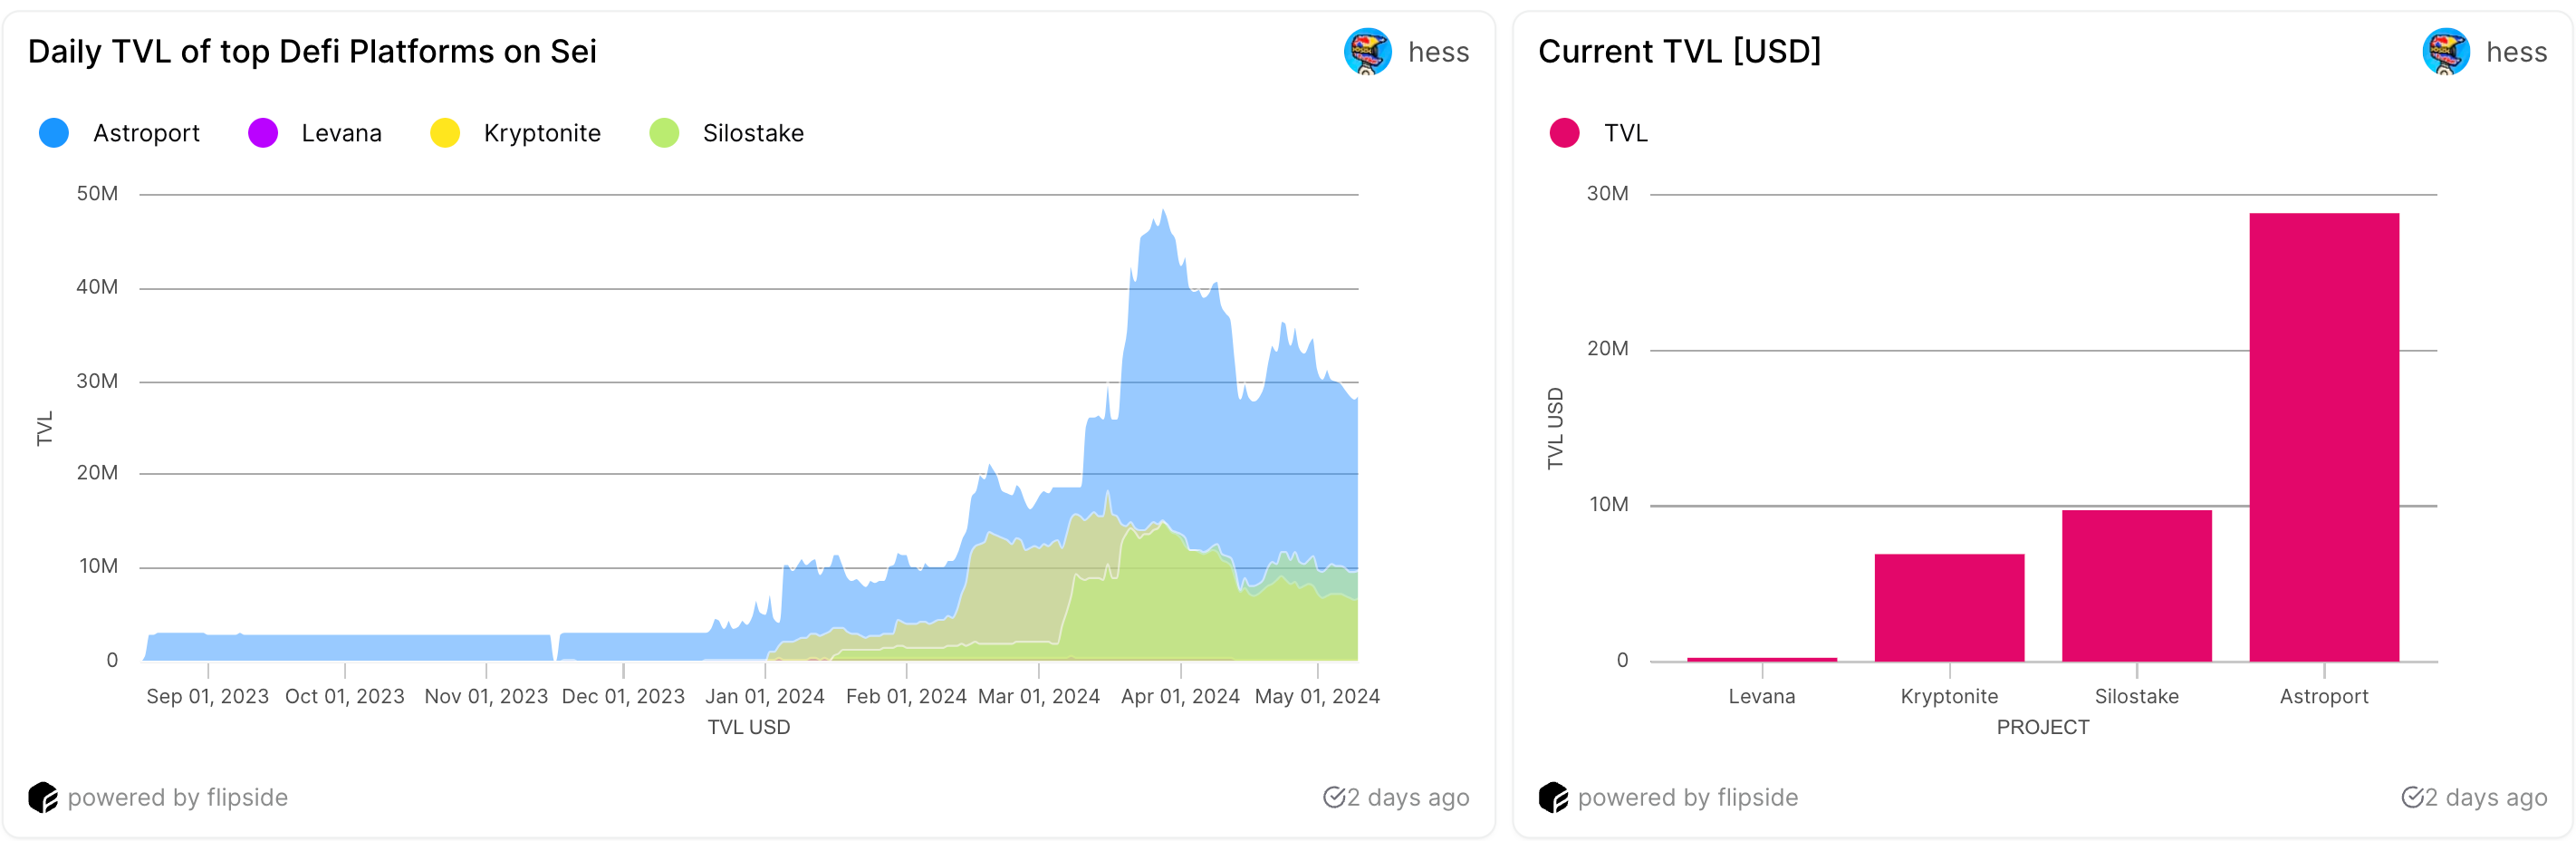Toggle the Levana legend series
The height and width of the screenshot is (841, 2576).
click(x=341, y=133)
